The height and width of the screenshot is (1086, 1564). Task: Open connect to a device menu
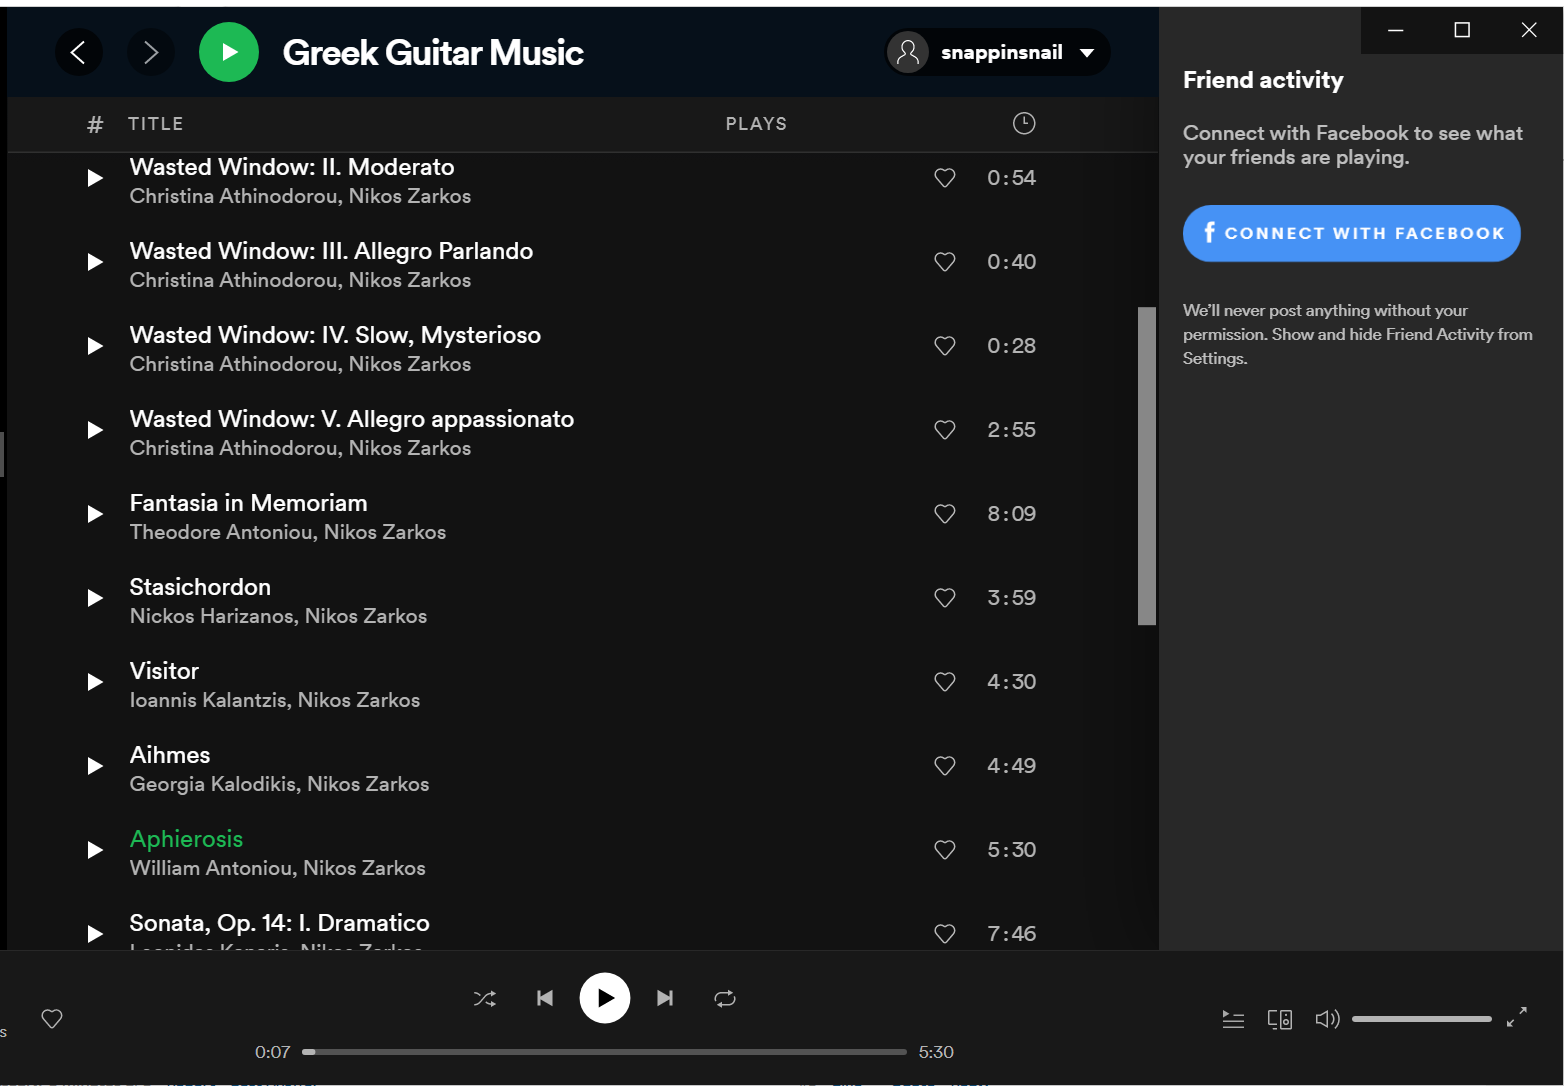click(x=1280, y=1019)
